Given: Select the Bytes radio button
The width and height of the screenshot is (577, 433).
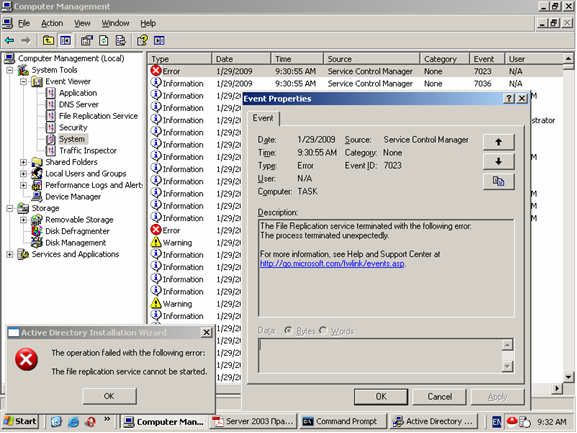Looking at the screenshot, I should click(x=288, y=331).
